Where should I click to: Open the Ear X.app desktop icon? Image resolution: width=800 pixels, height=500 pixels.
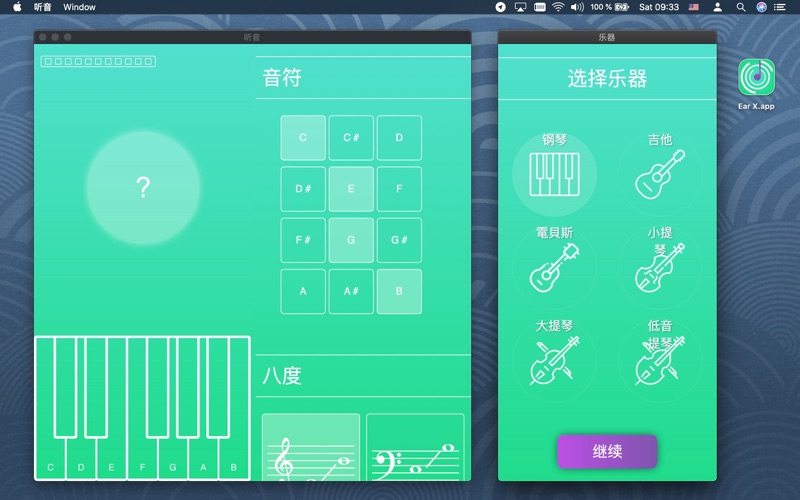point(757,79)
